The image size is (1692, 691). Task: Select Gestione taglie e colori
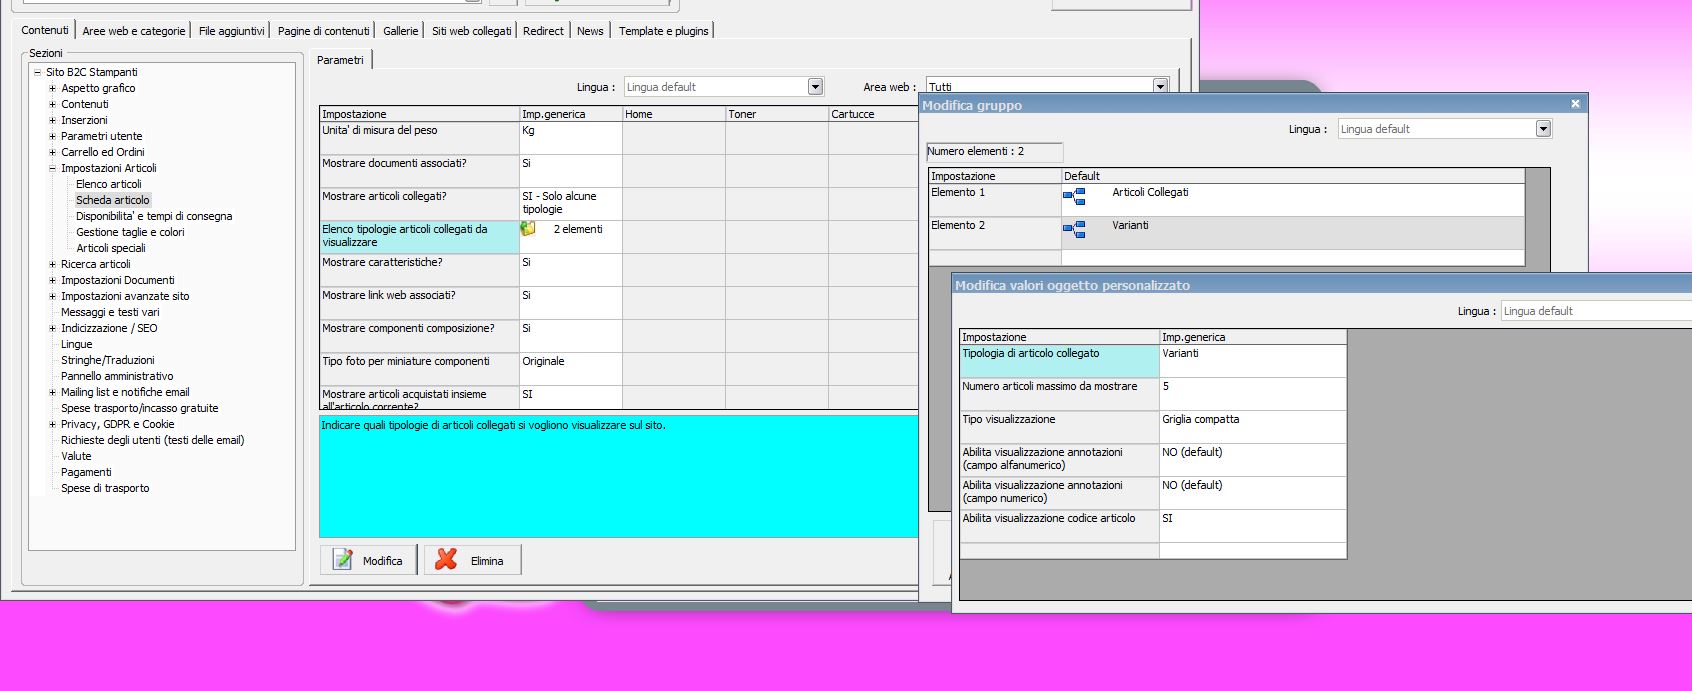click(x=130, y=232)
